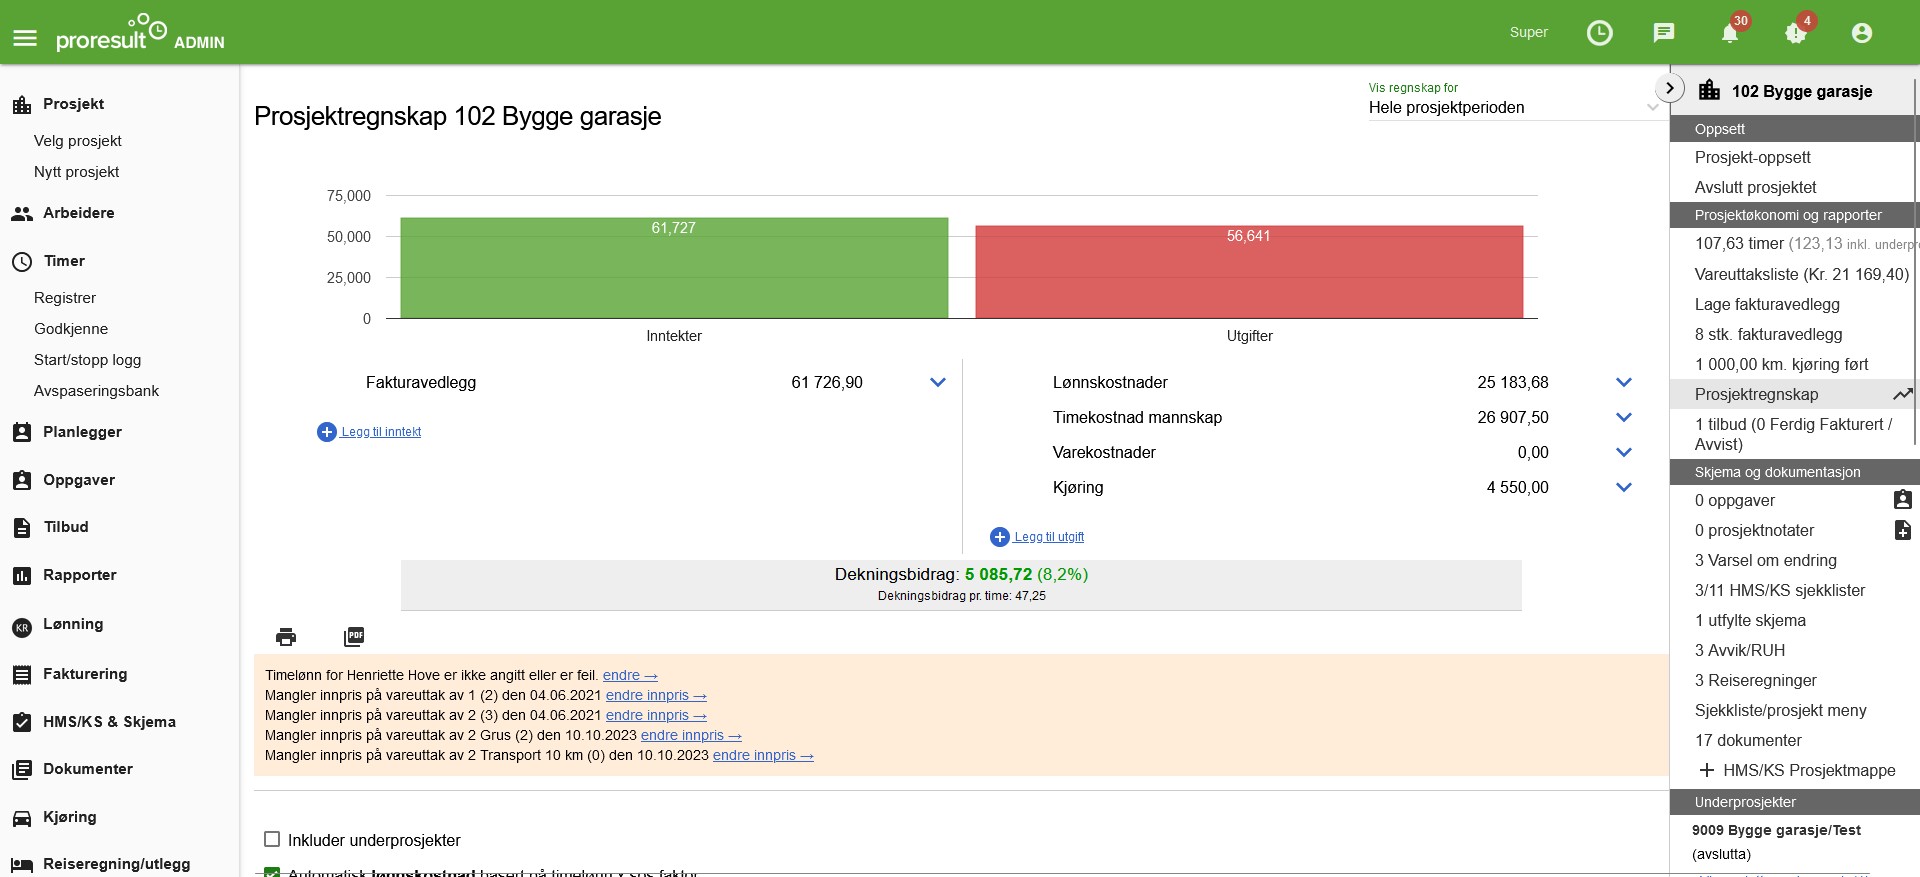Screen dimensions: 1920x877
Task: Enable Inkluder underprosjekter checkbox
Action: [x=272, y=839]
